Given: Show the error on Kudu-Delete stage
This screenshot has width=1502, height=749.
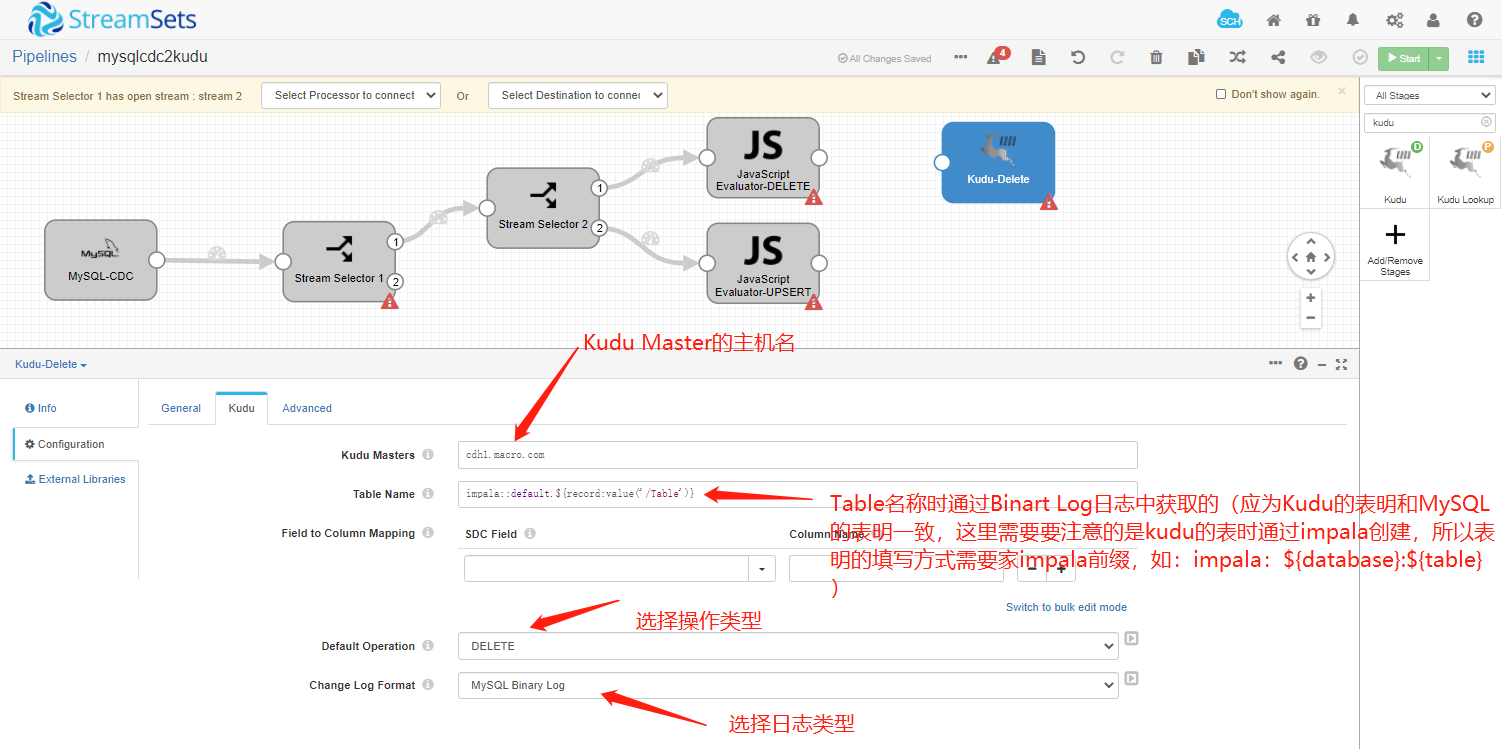Looking at the screenshot, I should pos(1048,201).
